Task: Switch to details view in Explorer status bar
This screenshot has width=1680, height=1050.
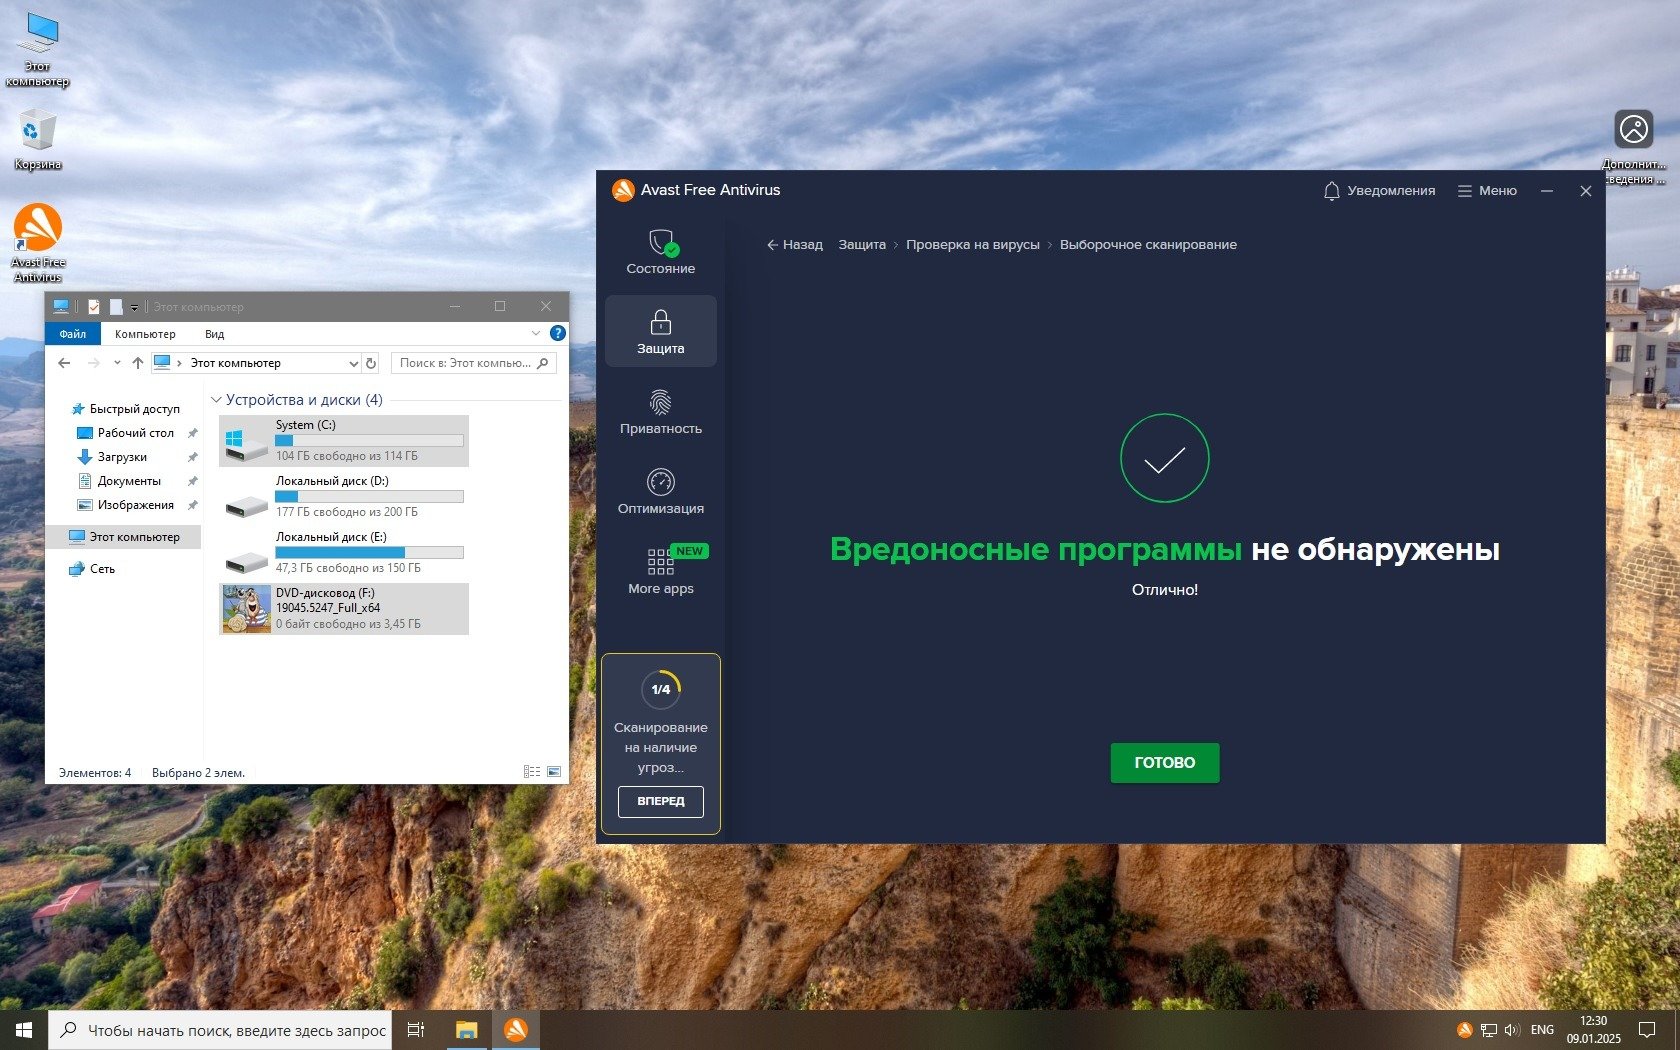Action: coord(531,772)
